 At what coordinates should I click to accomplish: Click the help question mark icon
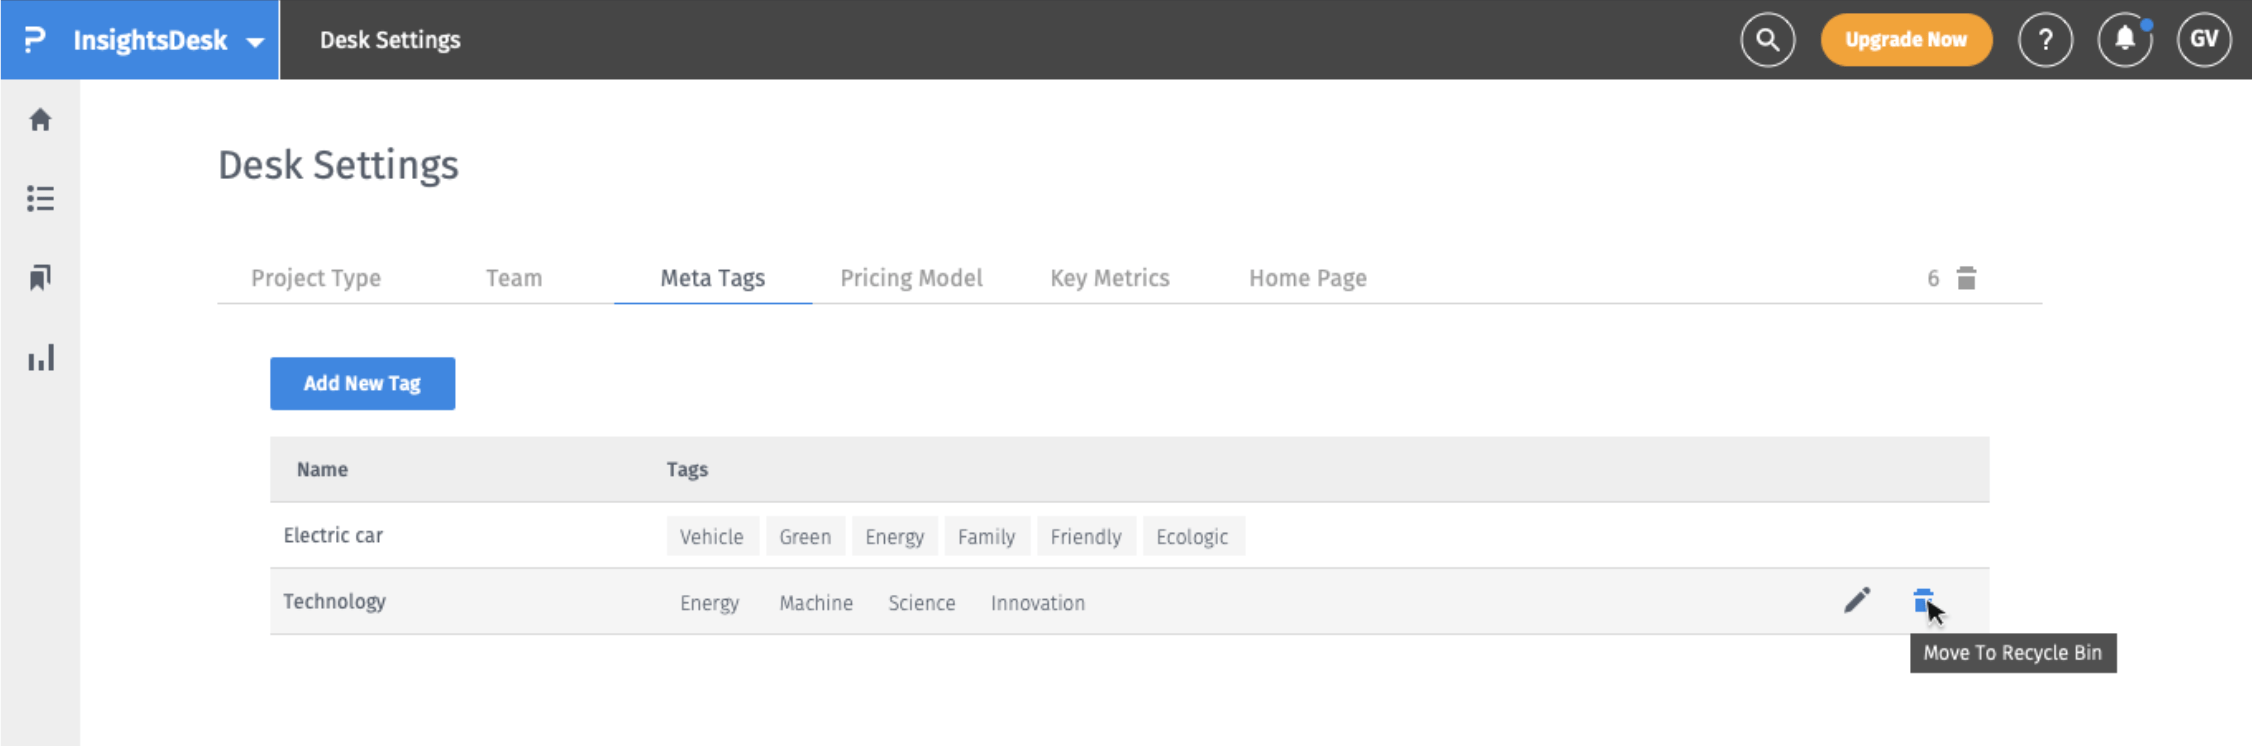pos(2045,40)
